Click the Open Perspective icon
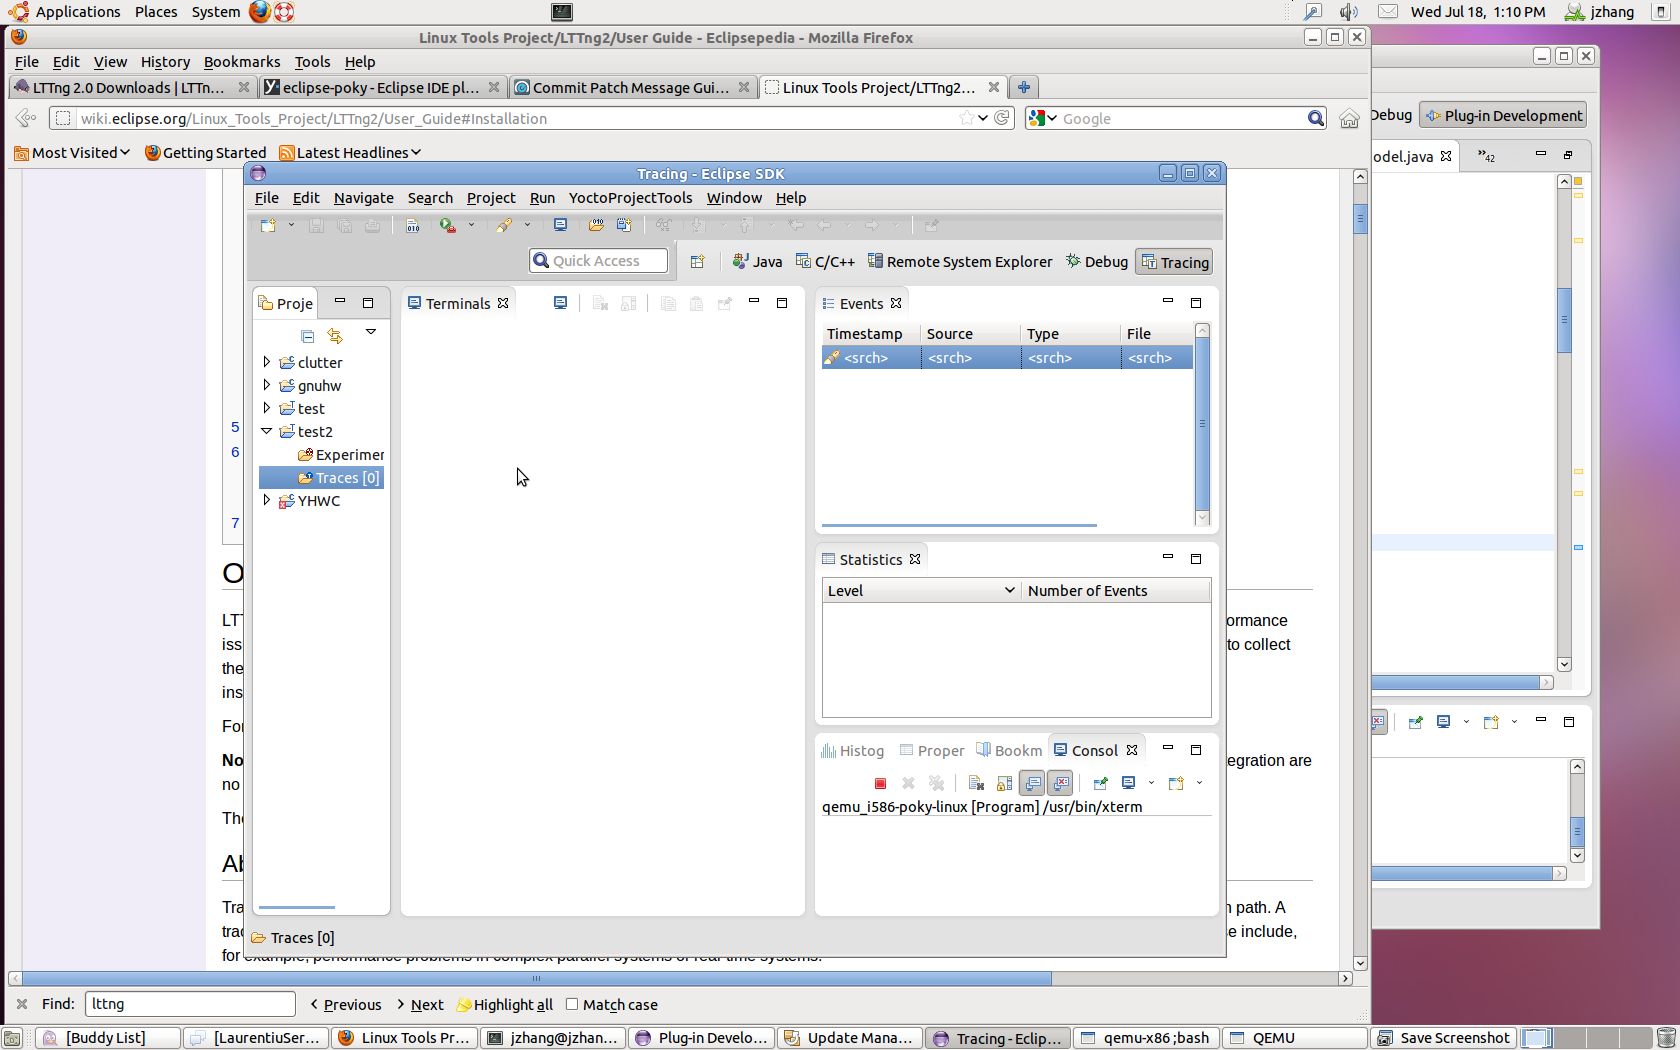 697,262
